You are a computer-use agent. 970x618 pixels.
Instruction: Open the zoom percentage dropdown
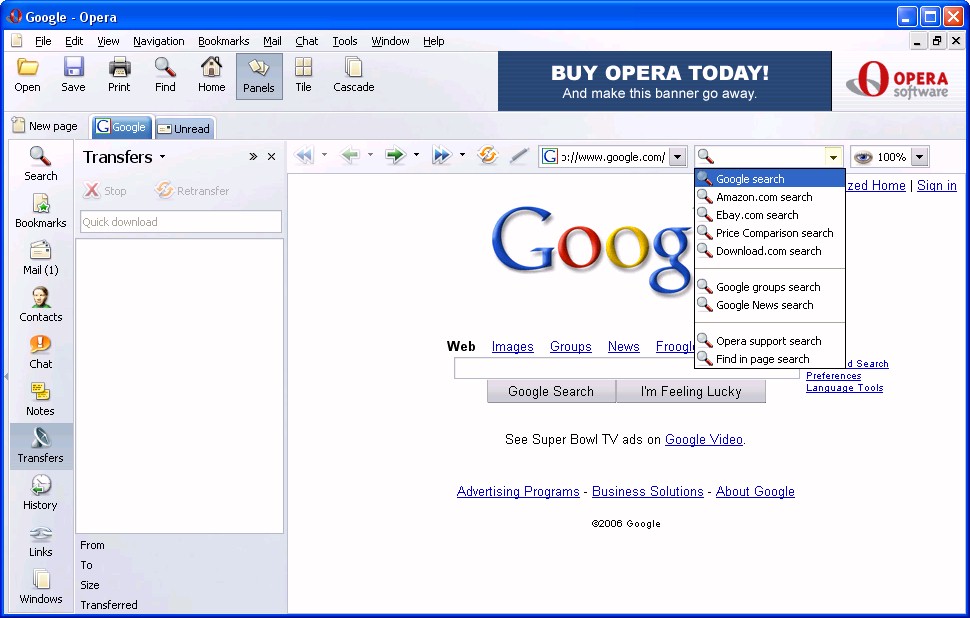(x=919, y=157)
